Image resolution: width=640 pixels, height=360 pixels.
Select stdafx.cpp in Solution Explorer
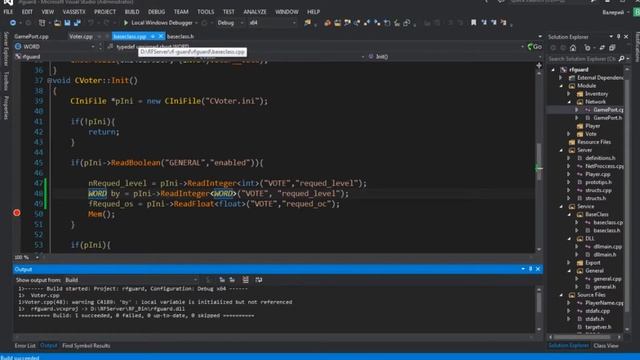pyautogui.click(x=598, y=311)
